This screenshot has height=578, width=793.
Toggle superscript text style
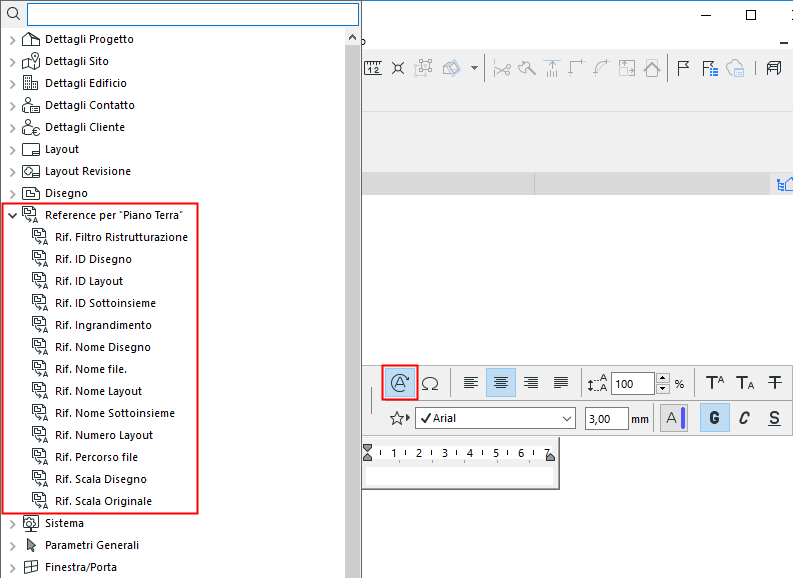(715, 383)
